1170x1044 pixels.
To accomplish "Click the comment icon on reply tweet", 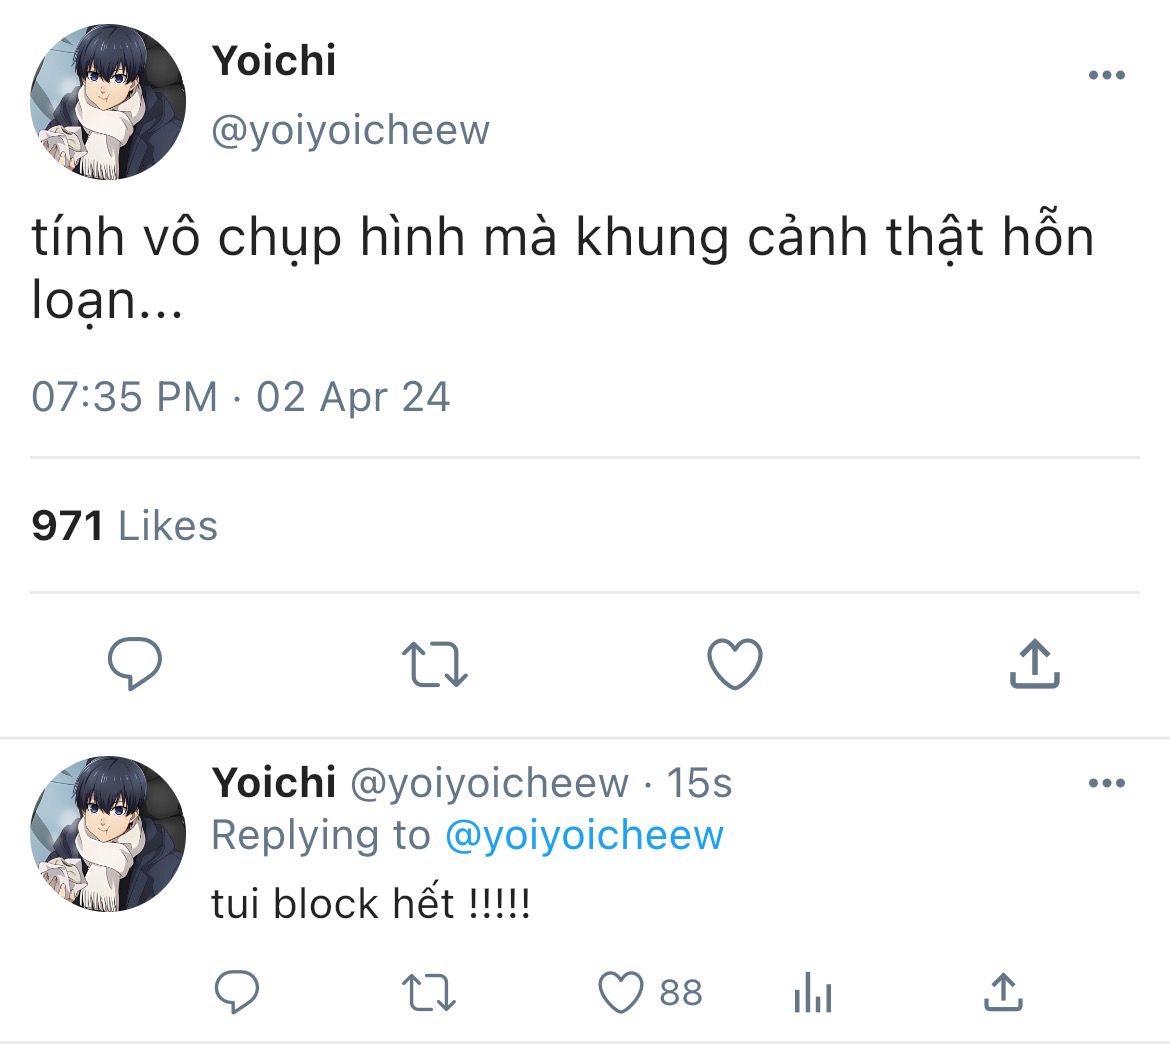I will tap(237, 992).
